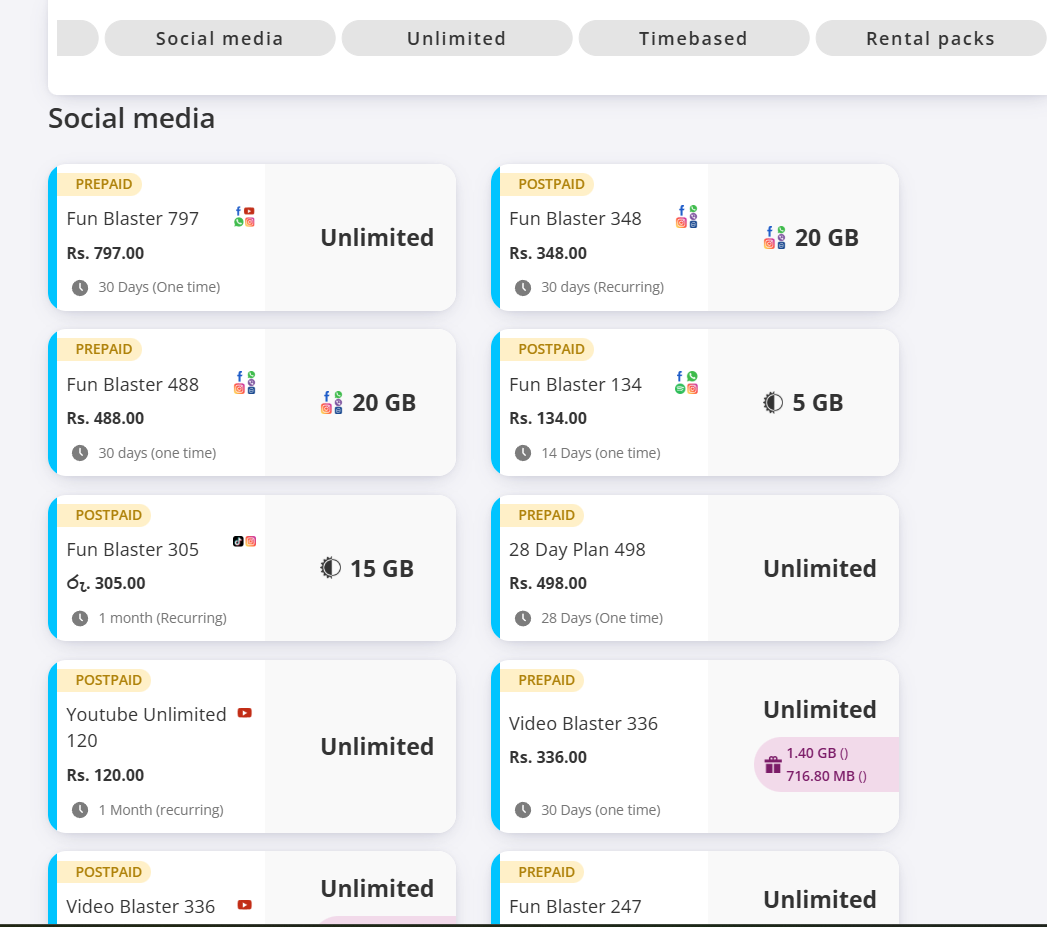This screenshot has height=927, width=1047.
Task: Select the Unlimited category pill
Action: 457,38
